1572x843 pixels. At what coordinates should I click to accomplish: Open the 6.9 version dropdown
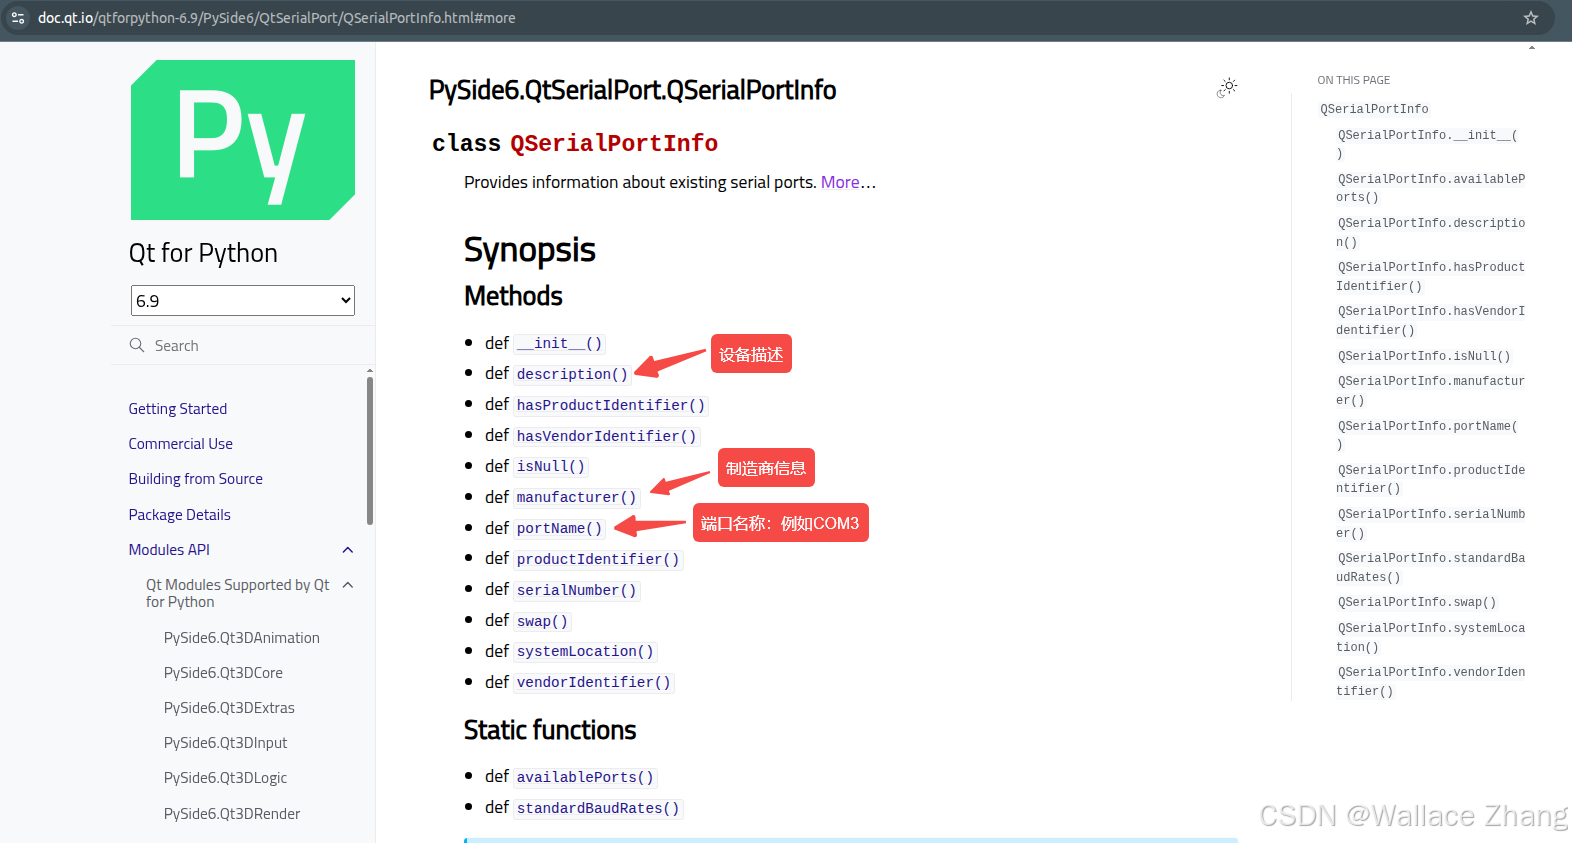click(x=243, y=300)
